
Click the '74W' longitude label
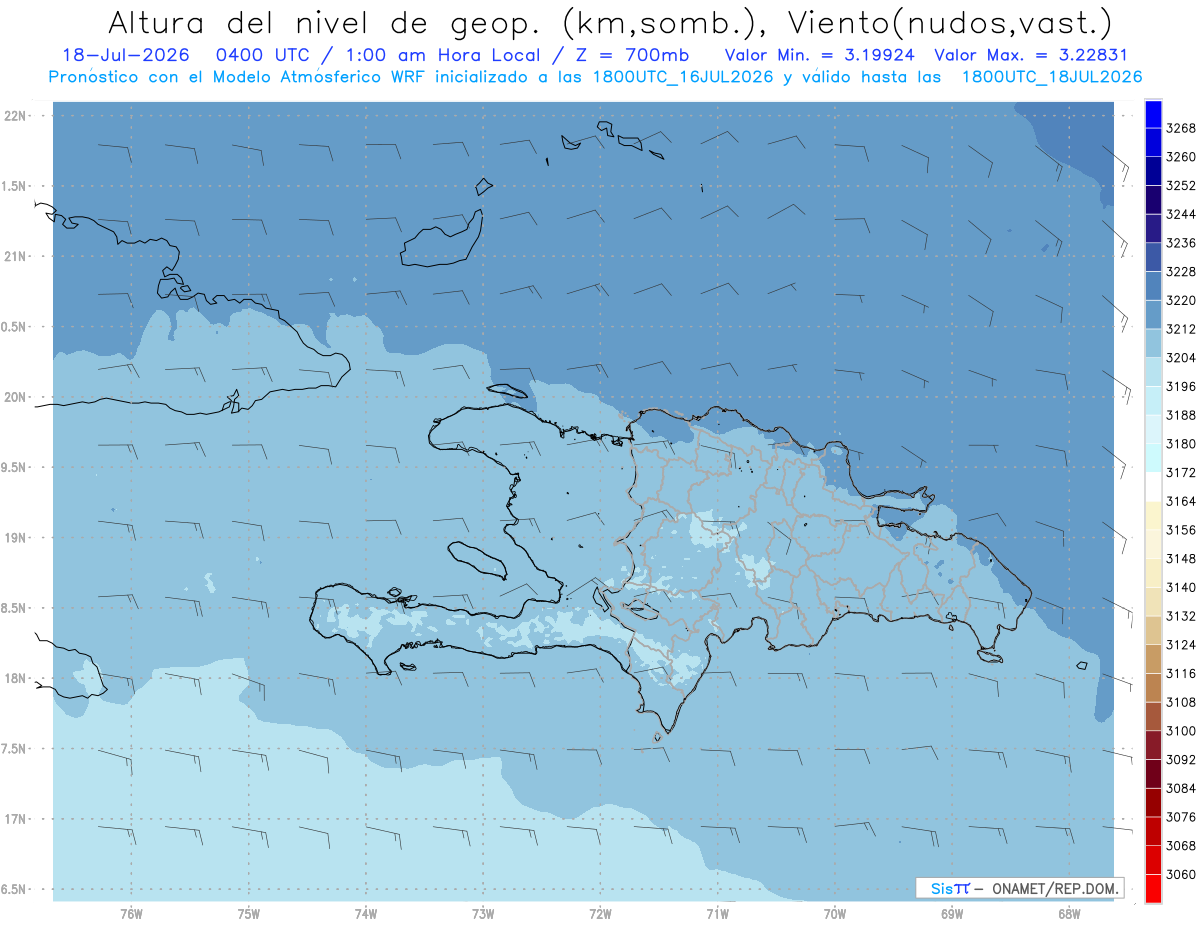pyautogui.click(x=366, y=914)
